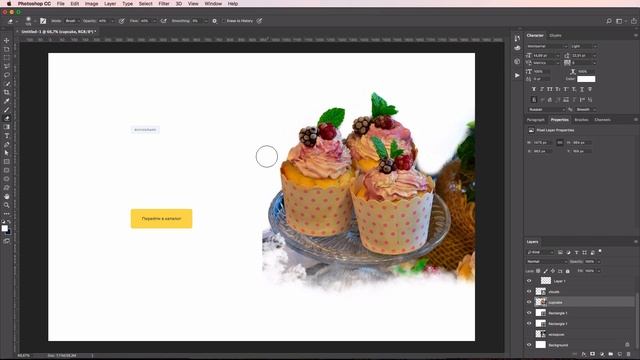Open the language dropdown in Character panel
This screenshot has width=640, height=360.
point(547,109)
